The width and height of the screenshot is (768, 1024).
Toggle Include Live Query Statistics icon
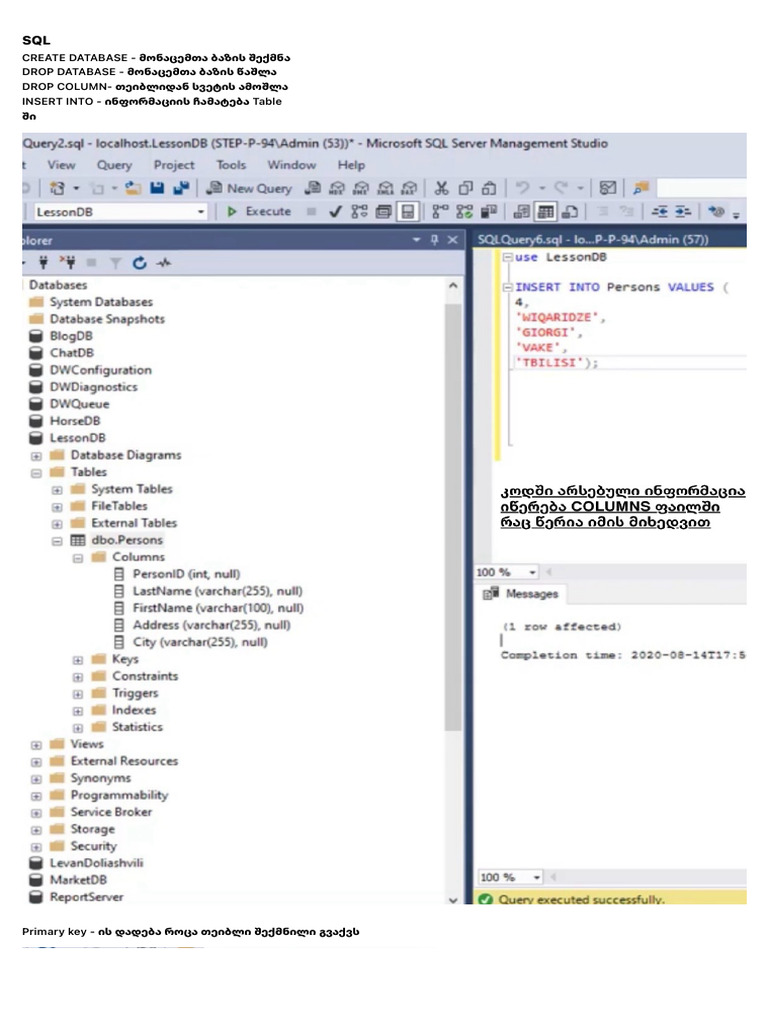[x=464, y=212]
